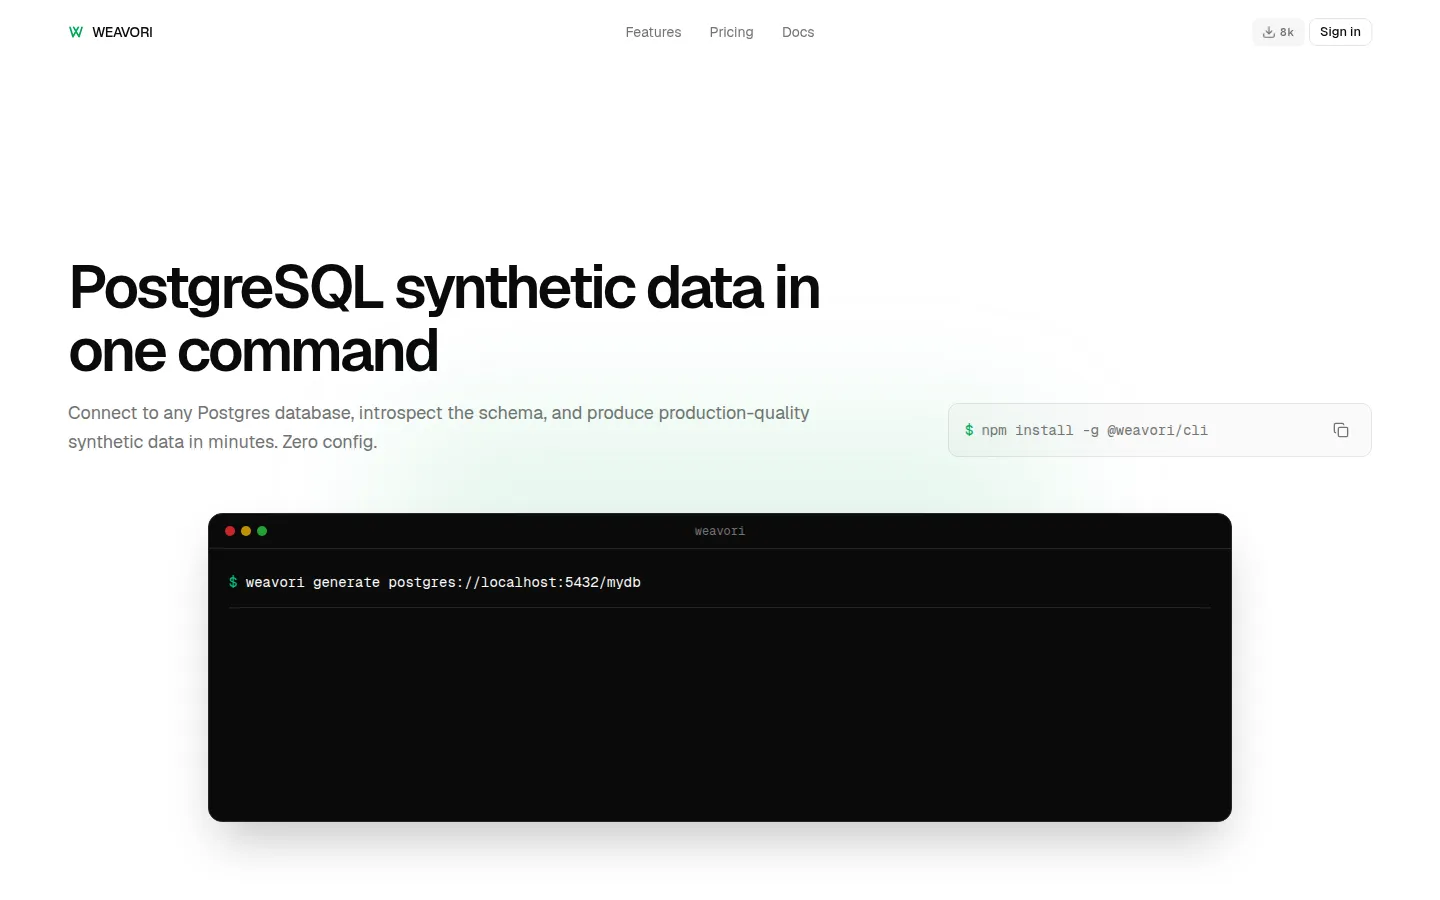Viewport: 1440px width, 900px height.
Task: Click the Sign in button
Action: pos(1340,32)
